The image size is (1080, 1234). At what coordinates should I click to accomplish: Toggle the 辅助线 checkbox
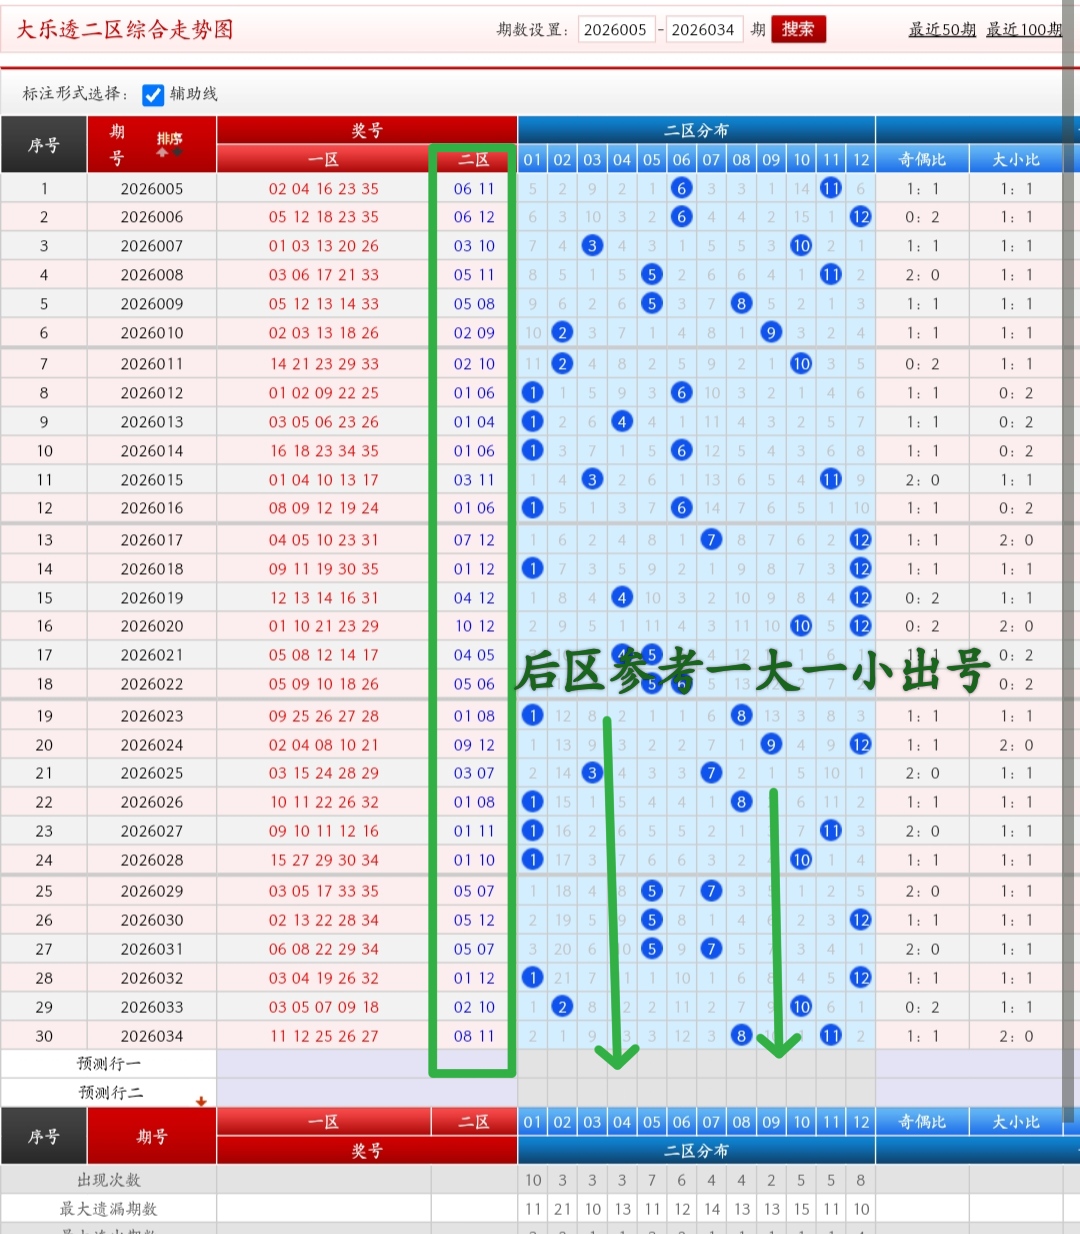click(153, 95)
